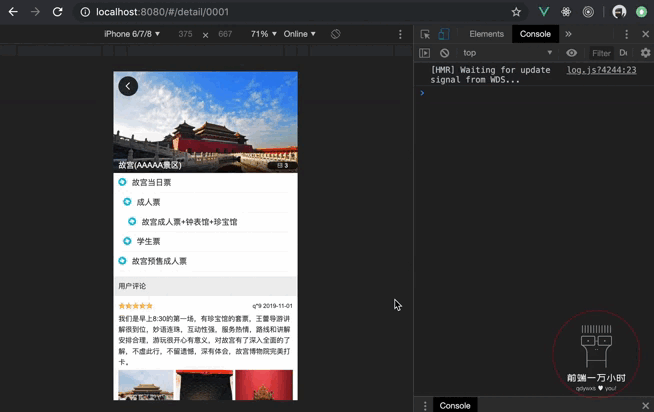This screenshot has width=654, height=412.
Task: Switch to the Elements tab
Action: [486, 34]
